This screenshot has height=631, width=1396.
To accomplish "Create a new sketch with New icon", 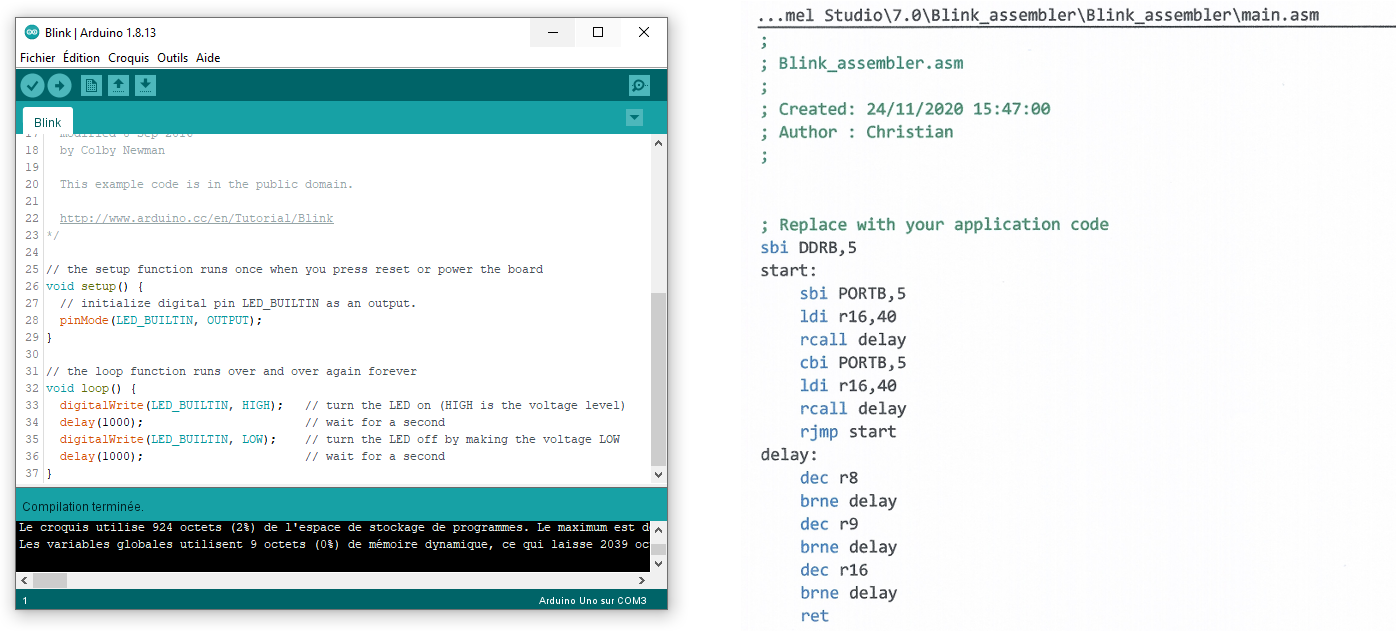I will click(91, 86).
